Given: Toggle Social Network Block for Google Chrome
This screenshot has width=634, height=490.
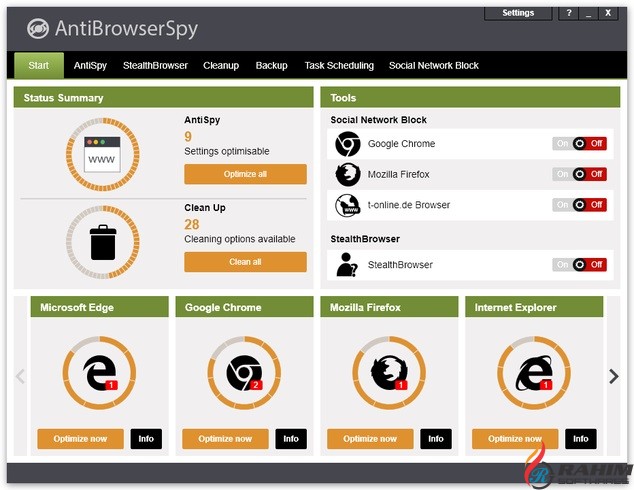Looking at the screenshot, I should 579,144.
